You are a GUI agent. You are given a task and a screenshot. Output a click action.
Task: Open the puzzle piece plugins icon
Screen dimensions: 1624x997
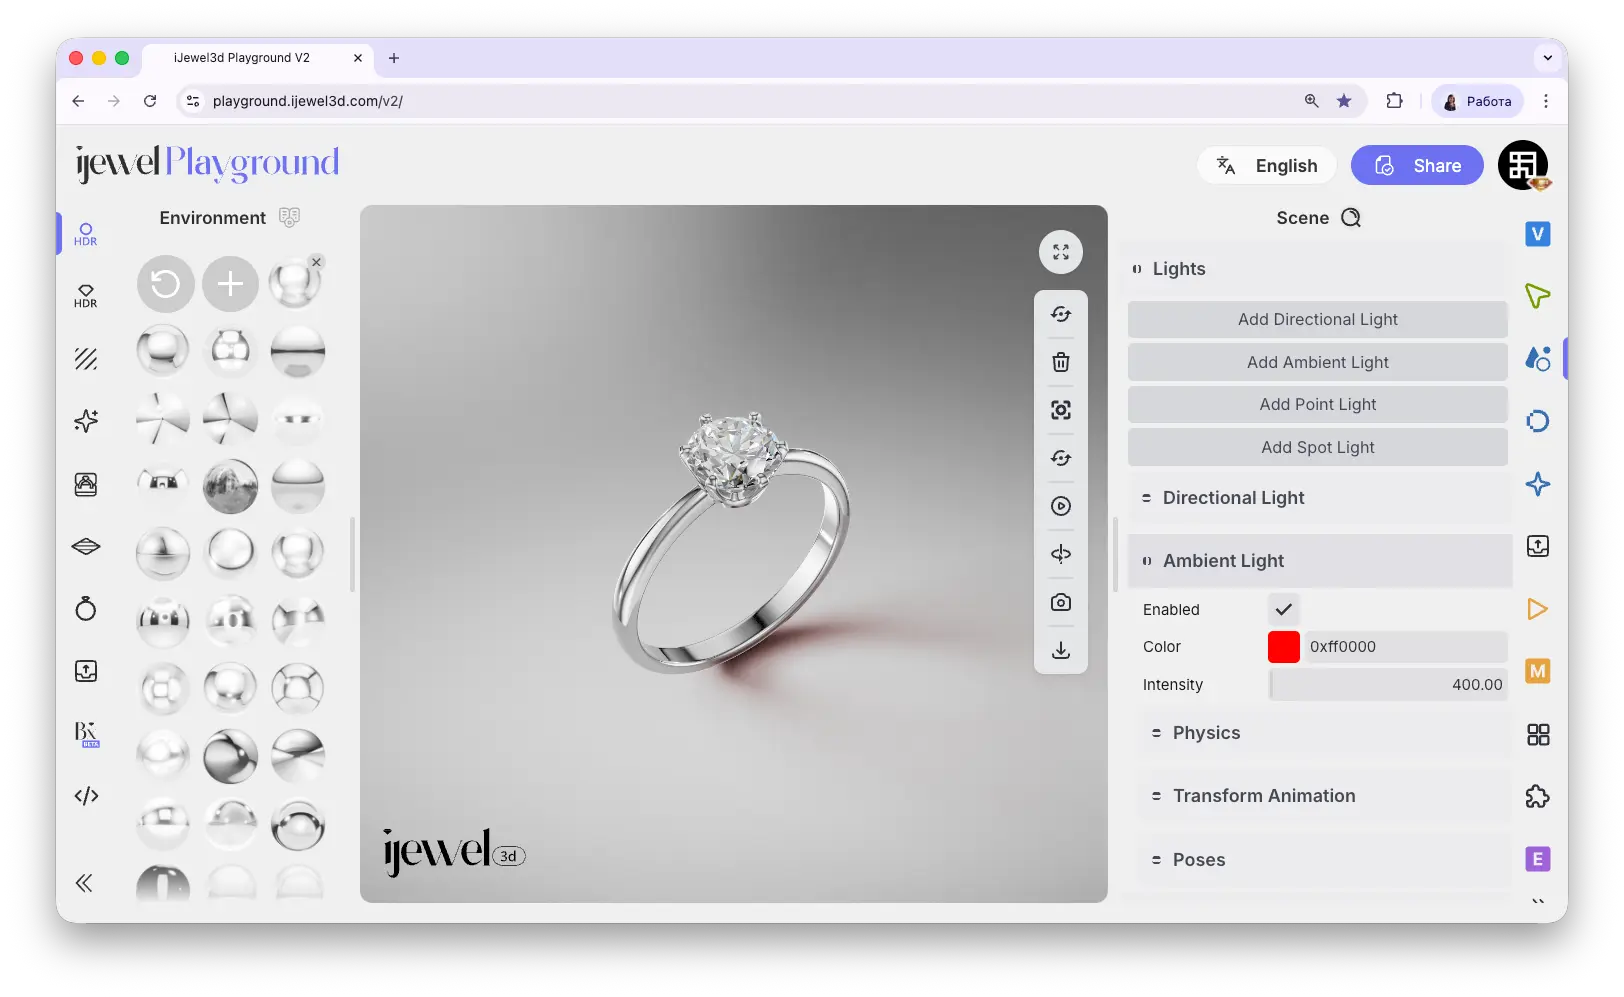tap(1538, 797)
